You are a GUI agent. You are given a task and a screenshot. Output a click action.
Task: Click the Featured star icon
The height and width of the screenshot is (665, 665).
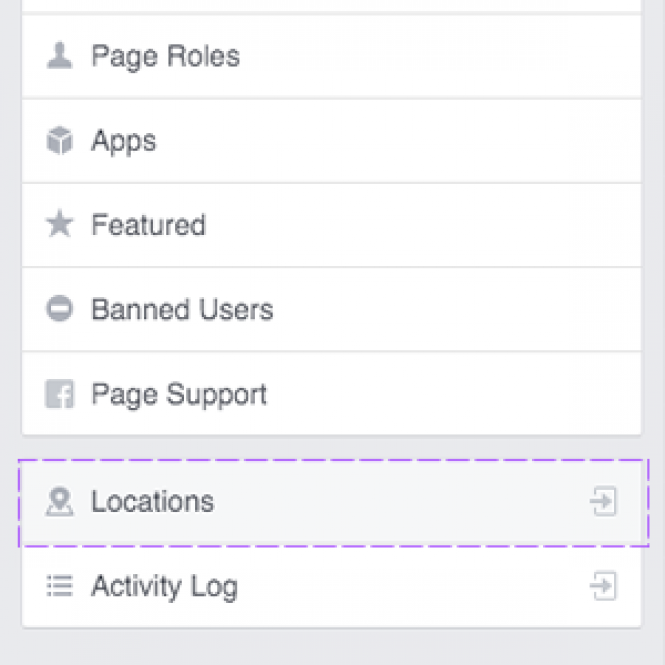pyautogui.click(x=59, y=224)
